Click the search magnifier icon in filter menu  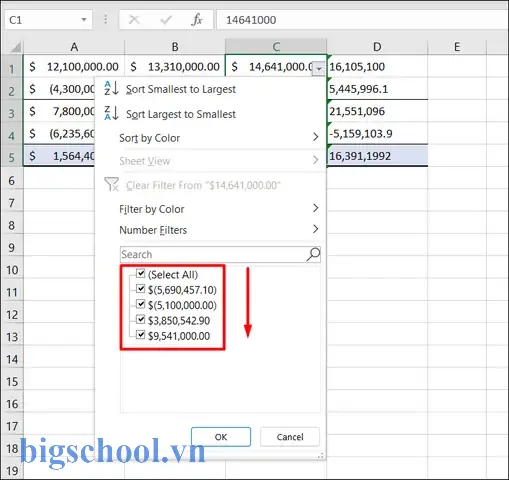(313, 255)
